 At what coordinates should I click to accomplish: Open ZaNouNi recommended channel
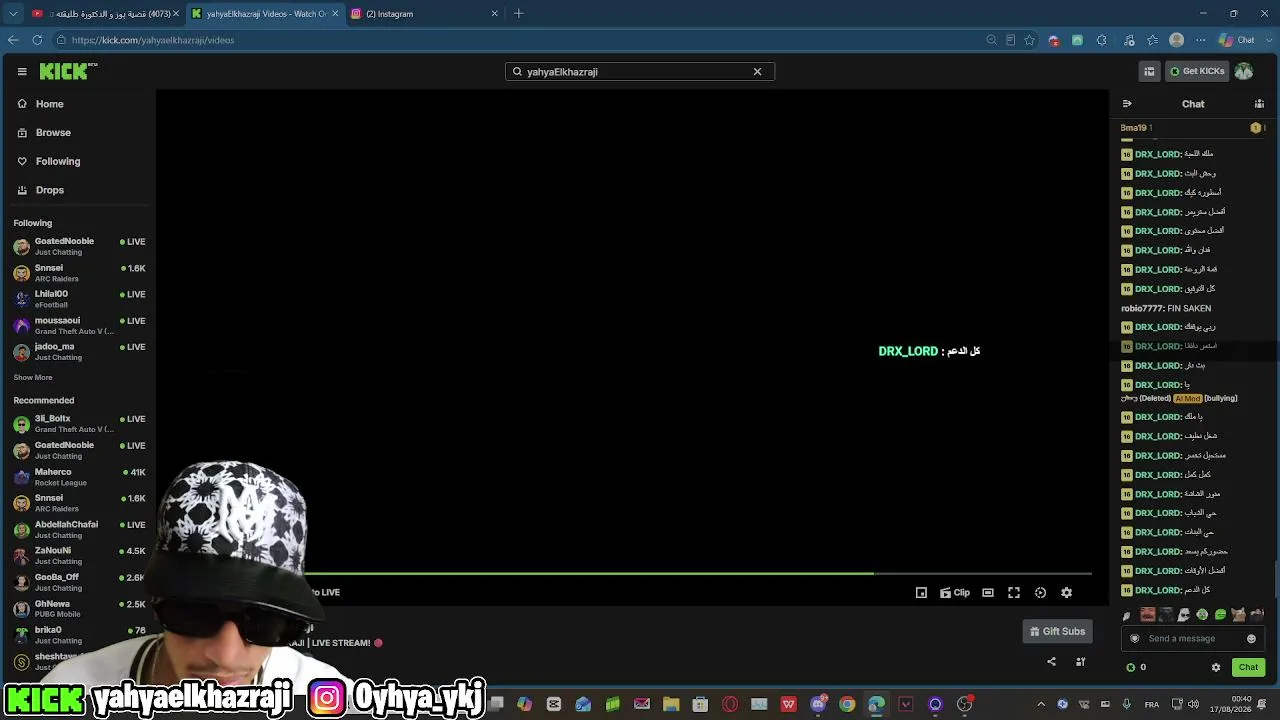(79, 556)
